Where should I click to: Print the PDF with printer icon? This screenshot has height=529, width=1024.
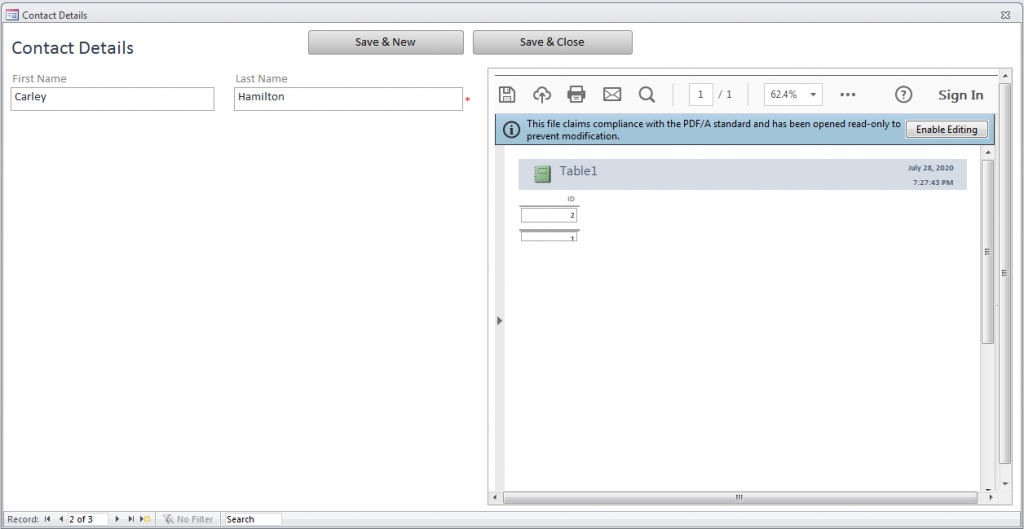[x=576, y=95]
